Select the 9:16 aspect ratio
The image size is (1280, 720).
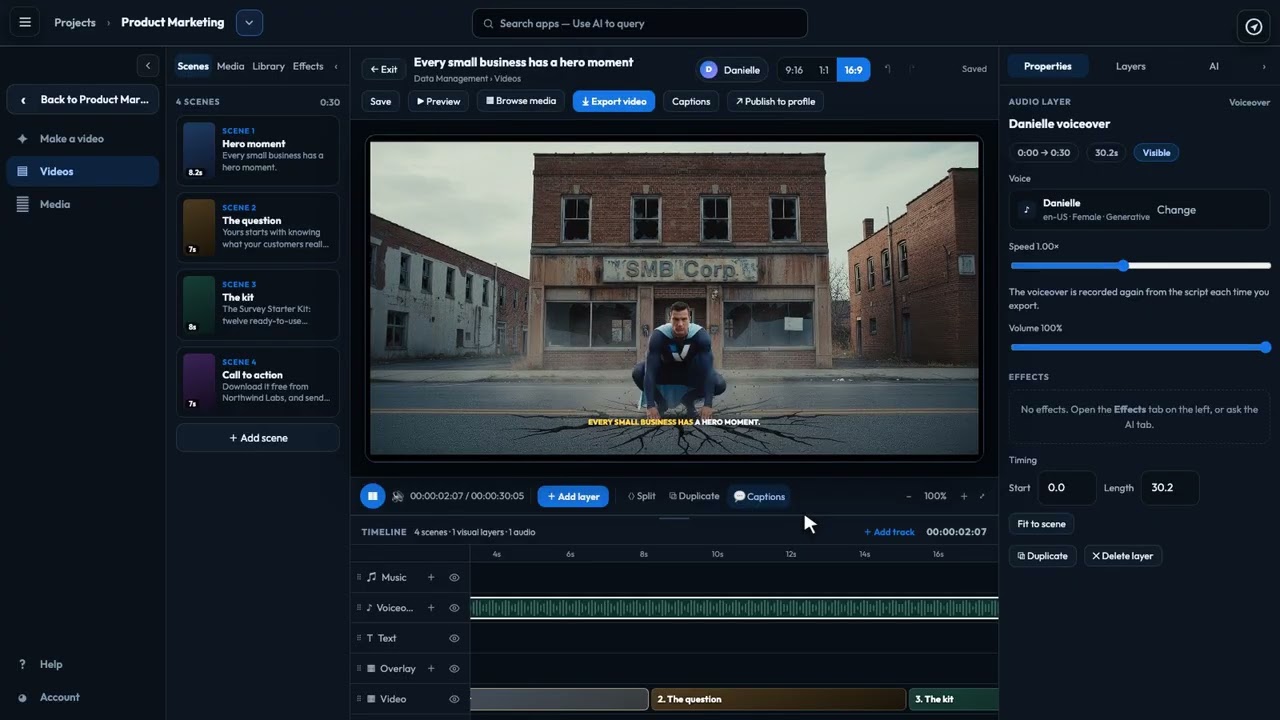[794, 70]
